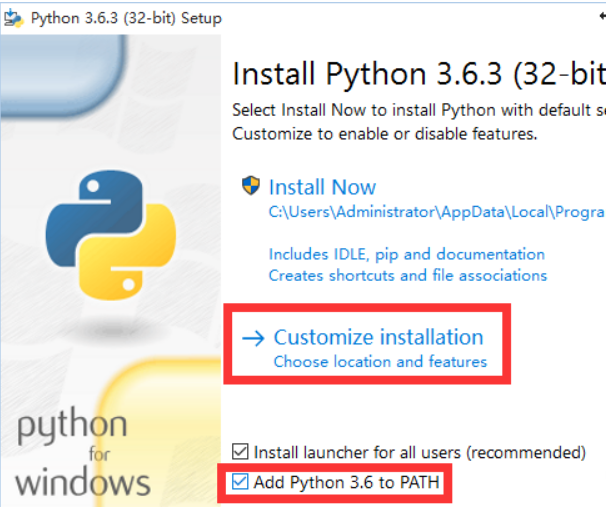The image size is (606, 507).
Task: Toggle the Install launcher for all users checkbox
Action: coord(240,452)
